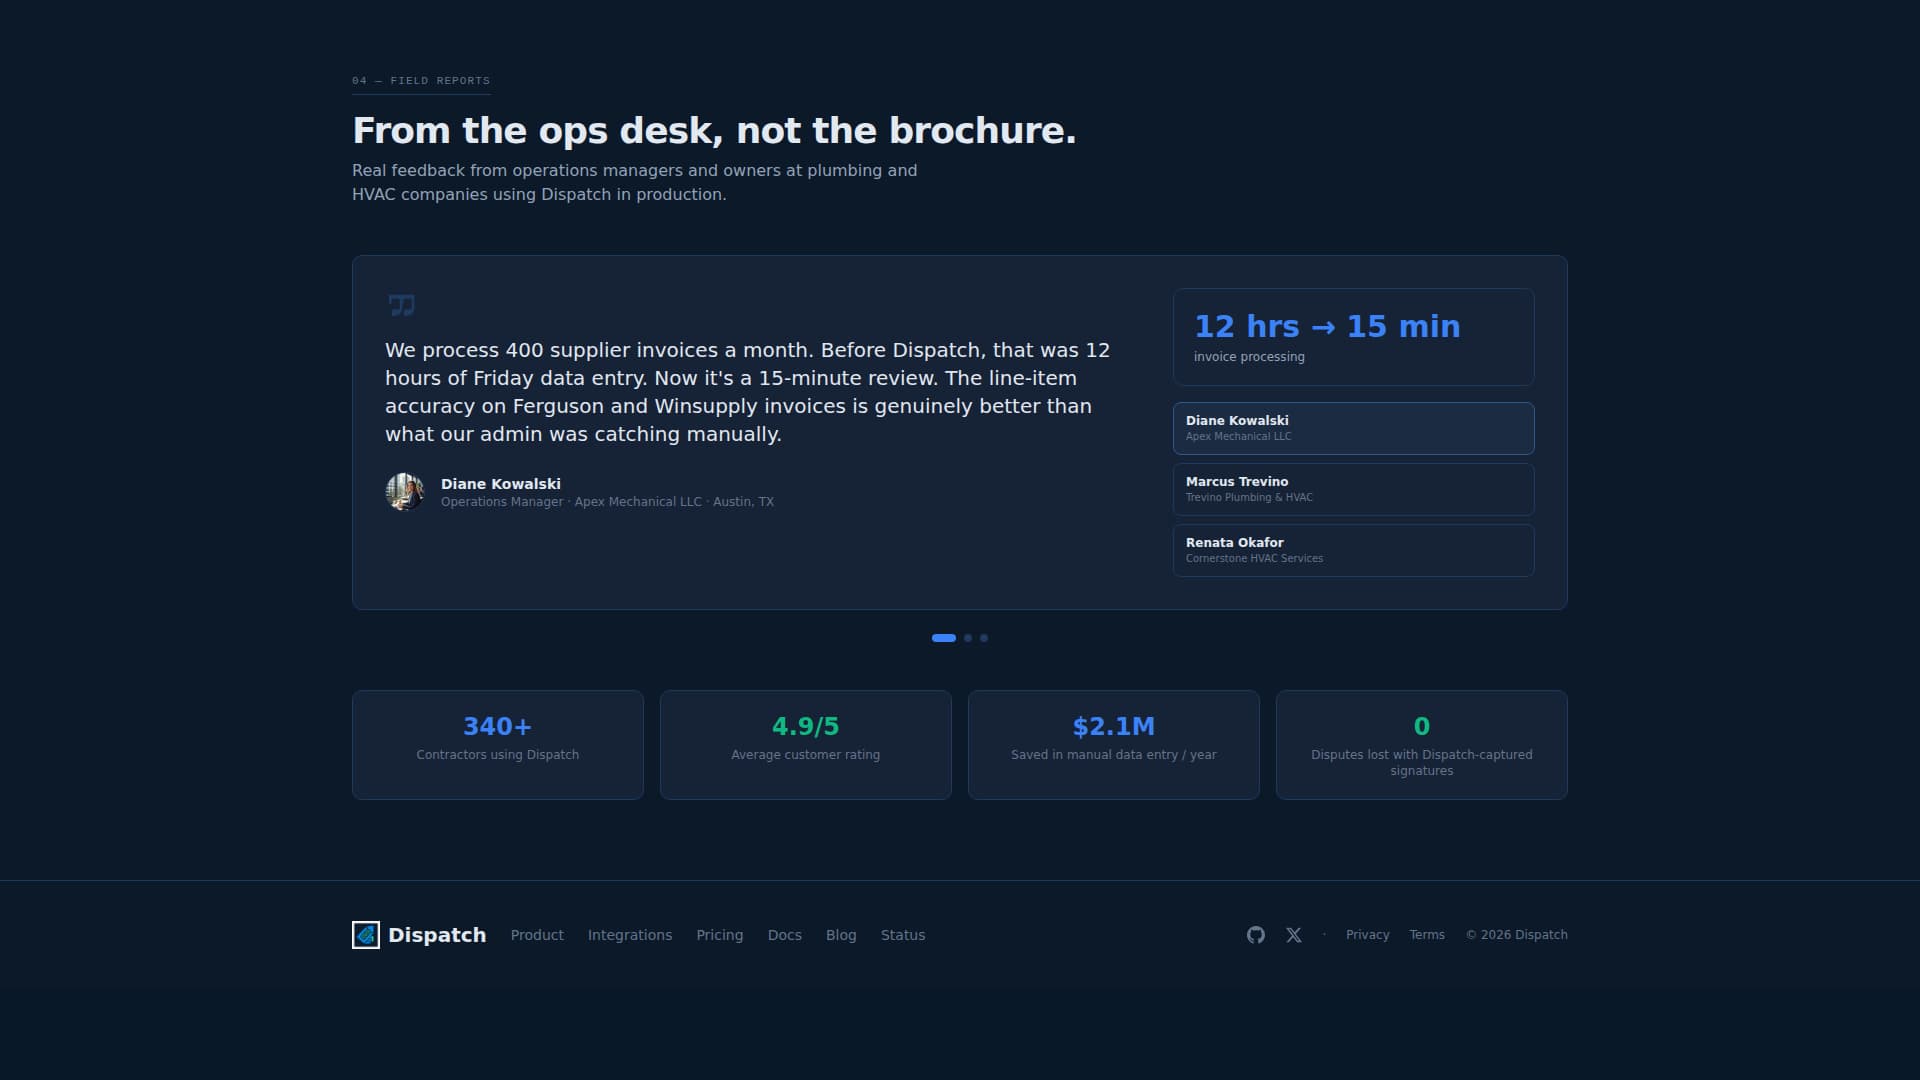Open the GitHub icon in footer
Screen dimensions: 1920x1080
(1256, 935)
